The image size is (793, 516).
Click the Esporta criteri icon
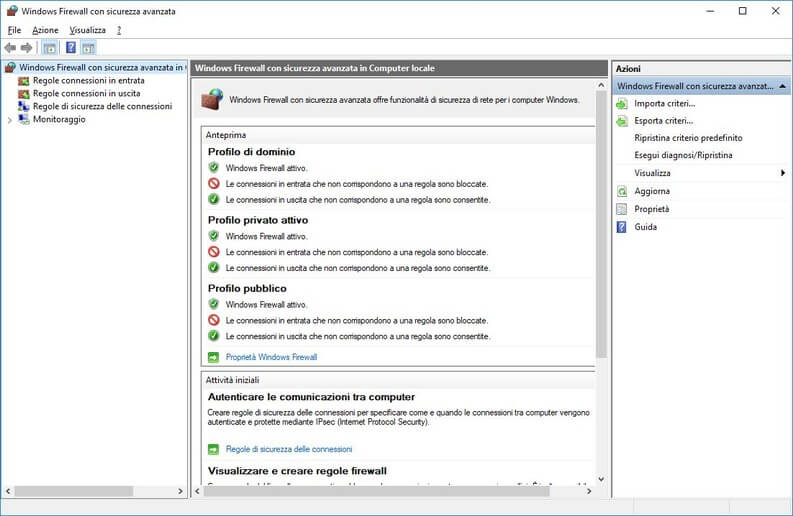pos(622,121)
